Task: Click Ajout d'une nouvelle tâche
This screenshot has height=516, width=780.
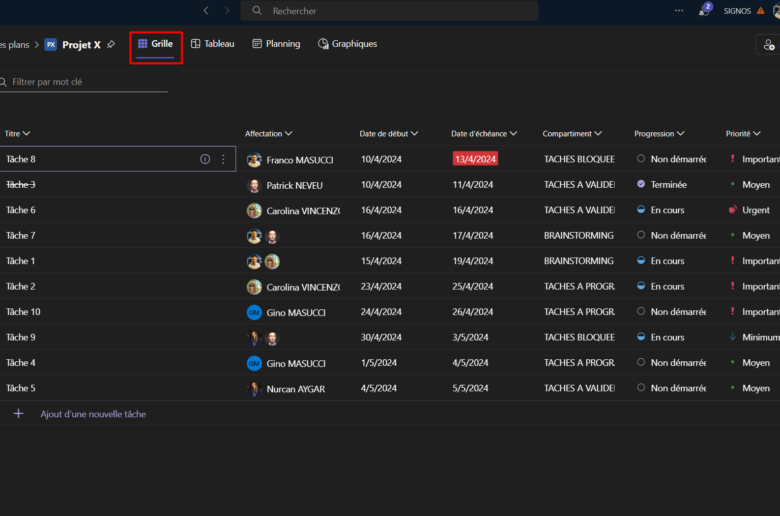Action: tap(93, 414)
